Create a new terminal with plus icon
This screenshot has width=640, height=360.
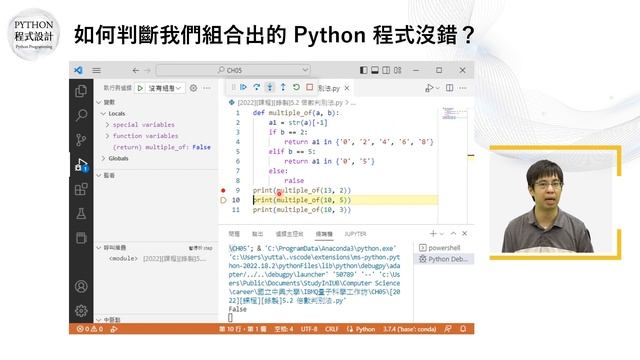433,233
